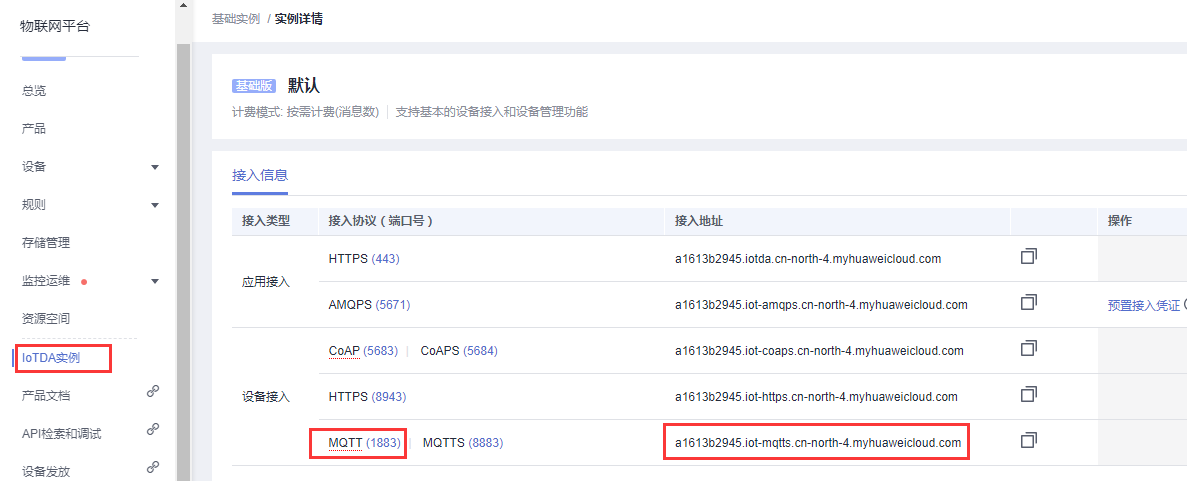Click external link icon beside API检索和调试
The height and width of the screenshot is (481, 1187).
[x=153, y=430]
